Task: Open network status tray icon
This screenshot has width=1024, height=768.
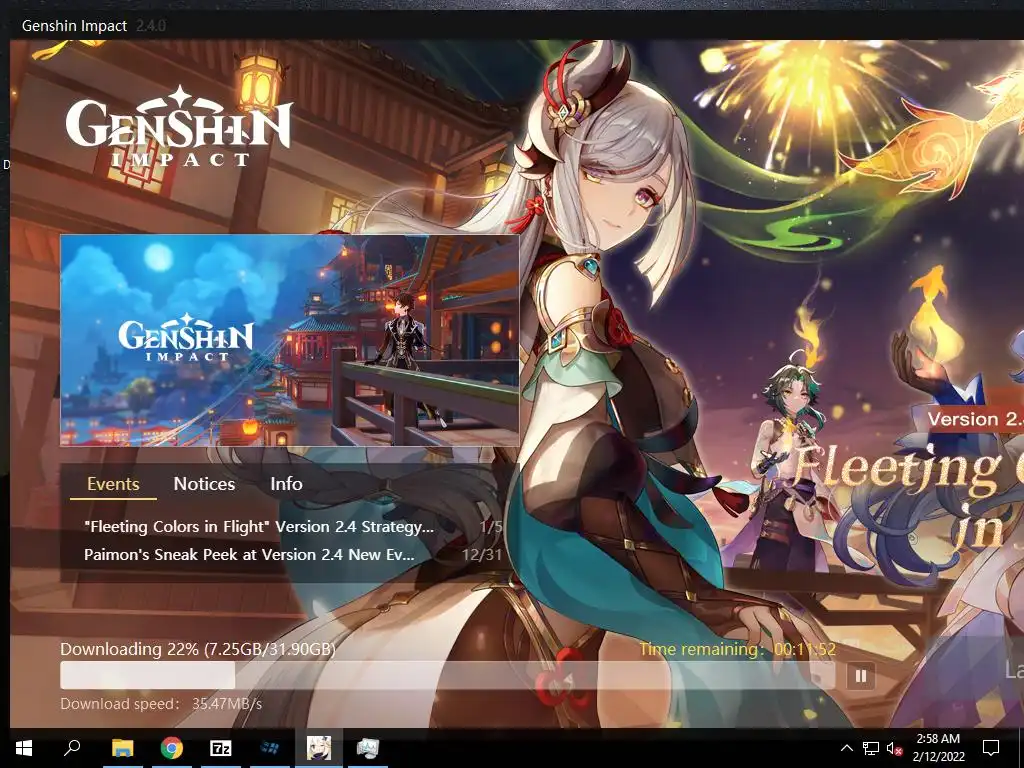Action: tap(871, 748)
